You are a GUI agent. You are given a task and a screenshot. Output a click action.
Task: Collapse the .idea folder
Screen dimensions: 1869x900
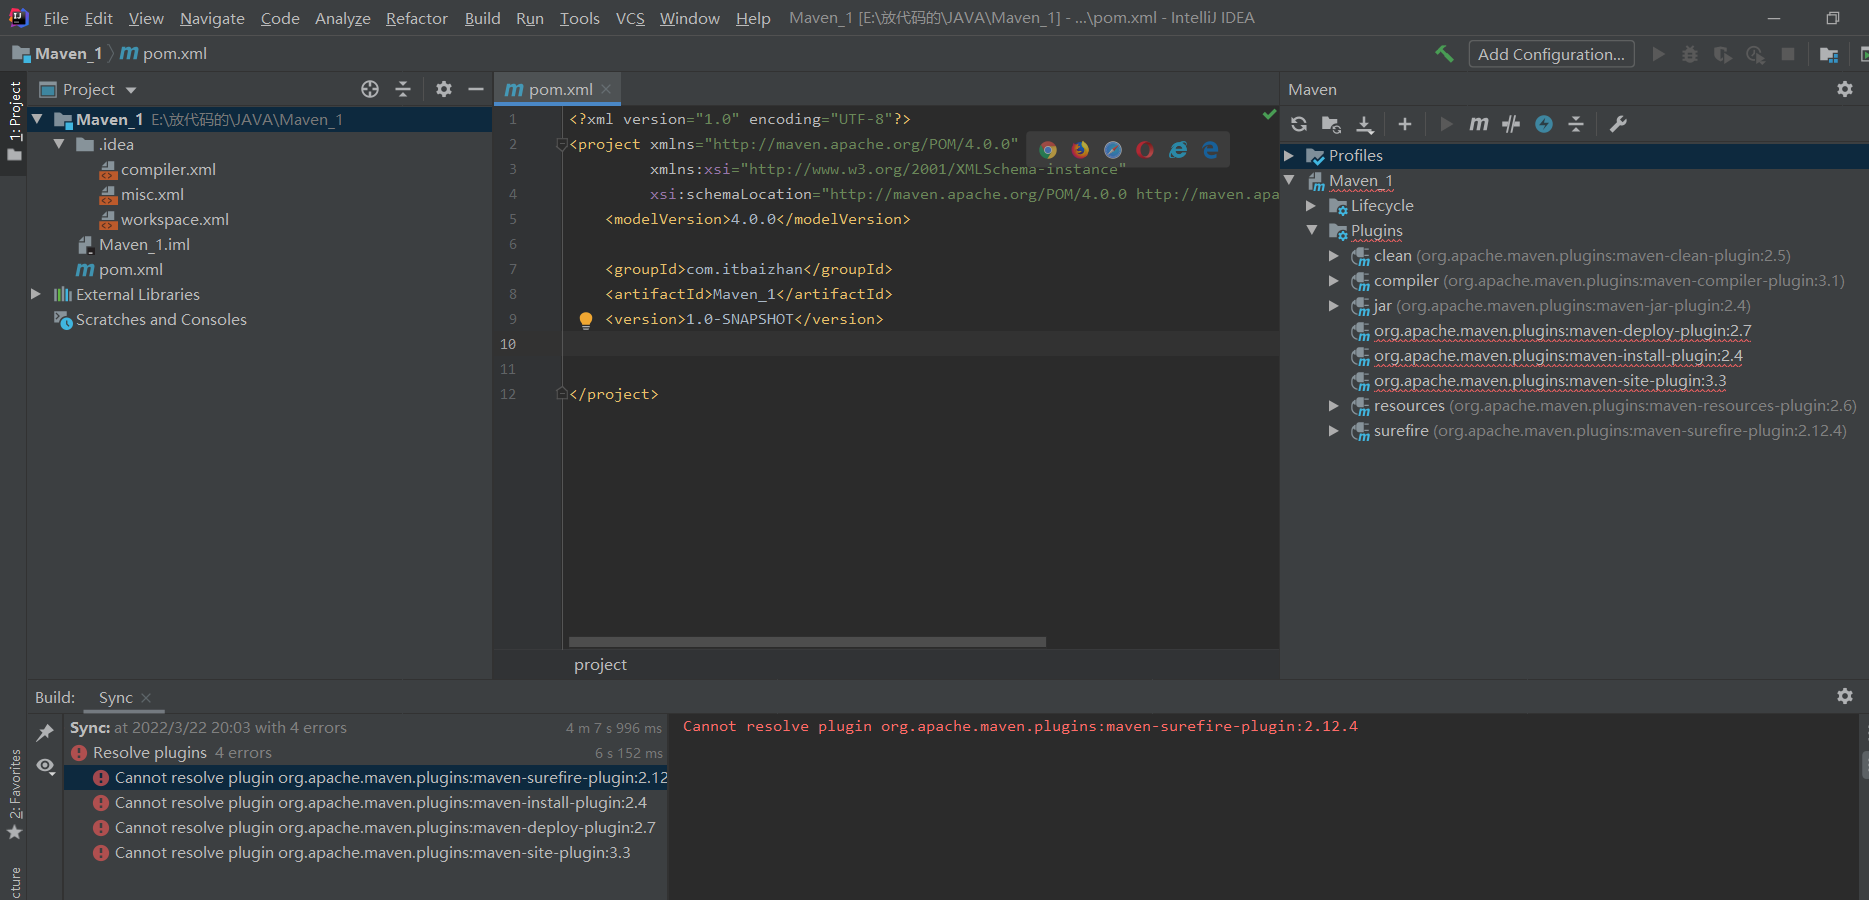click(59, 144)
